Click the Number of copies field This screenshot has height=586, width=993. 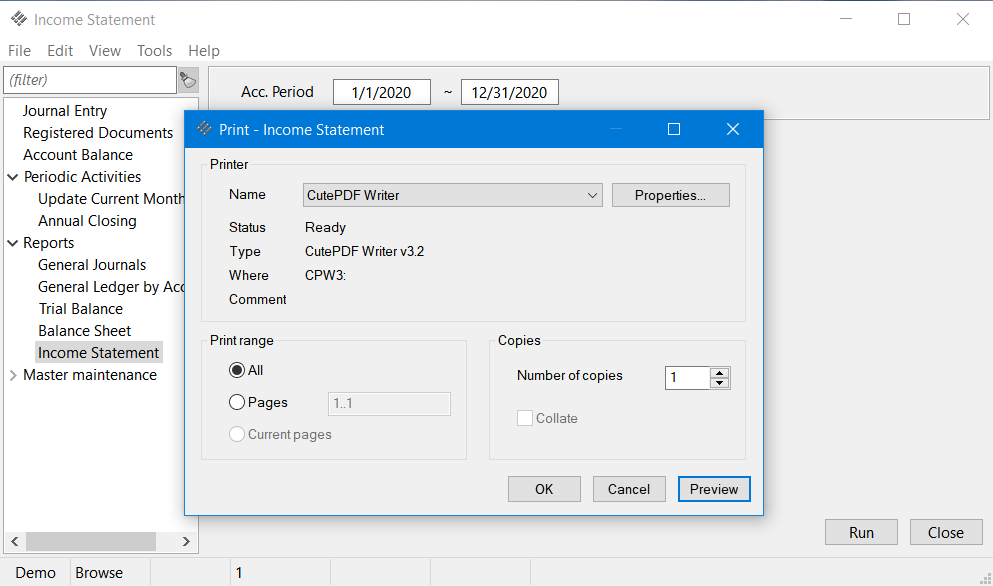[x=687, y=377]
